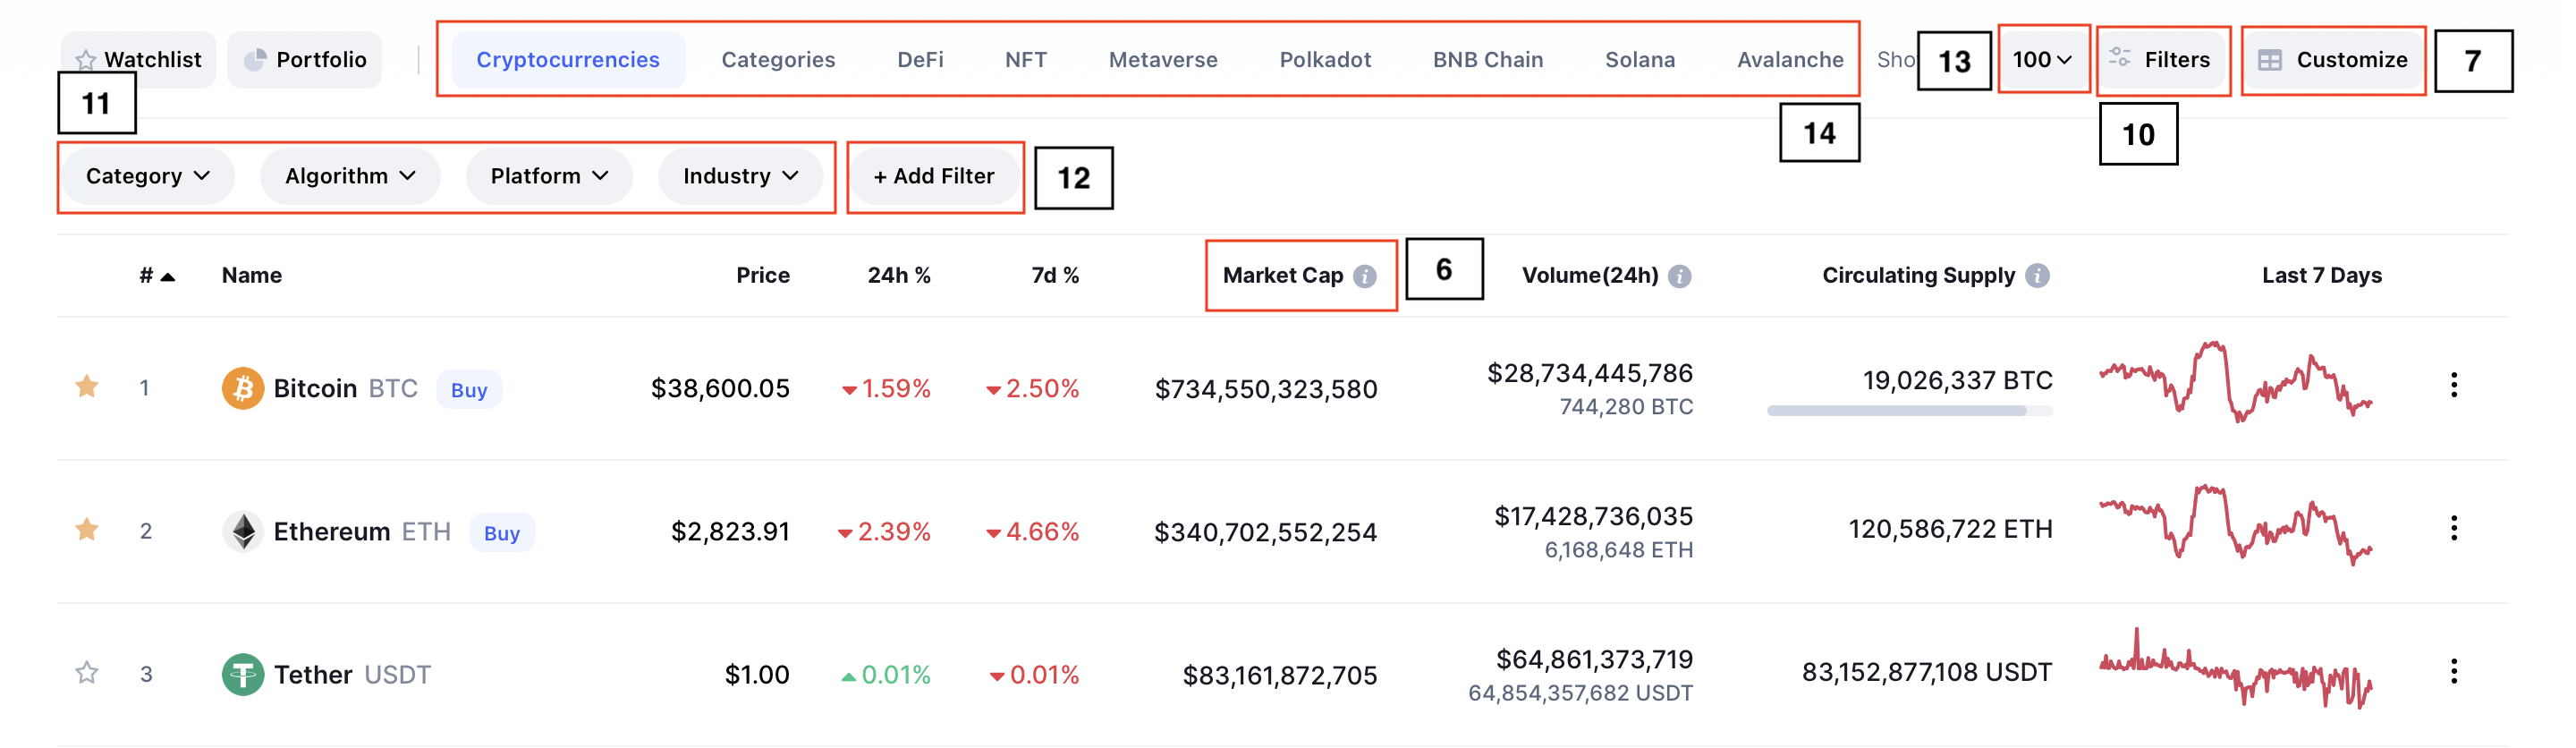Image resolution: width=2576 pixels, height=748 pixels.
Task: Click Tether supply 83,152,877,108 USDT
Action: [1927, 672]
